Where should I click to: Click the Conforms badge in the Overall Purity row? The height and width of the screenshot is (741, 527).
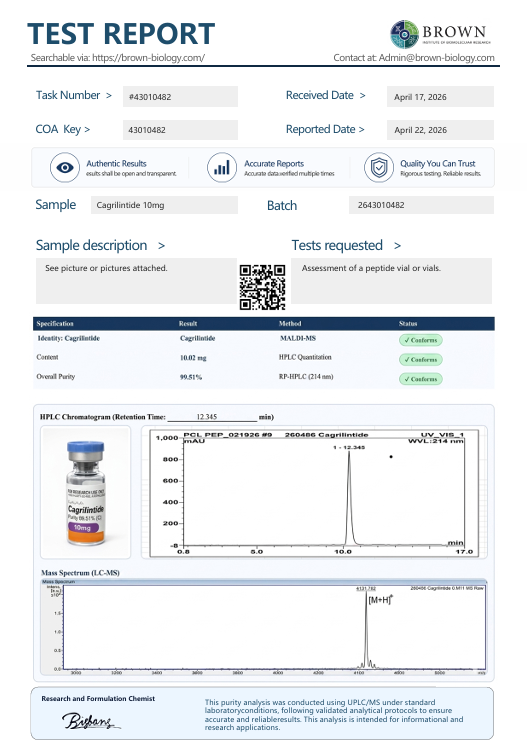coord(421,379)
